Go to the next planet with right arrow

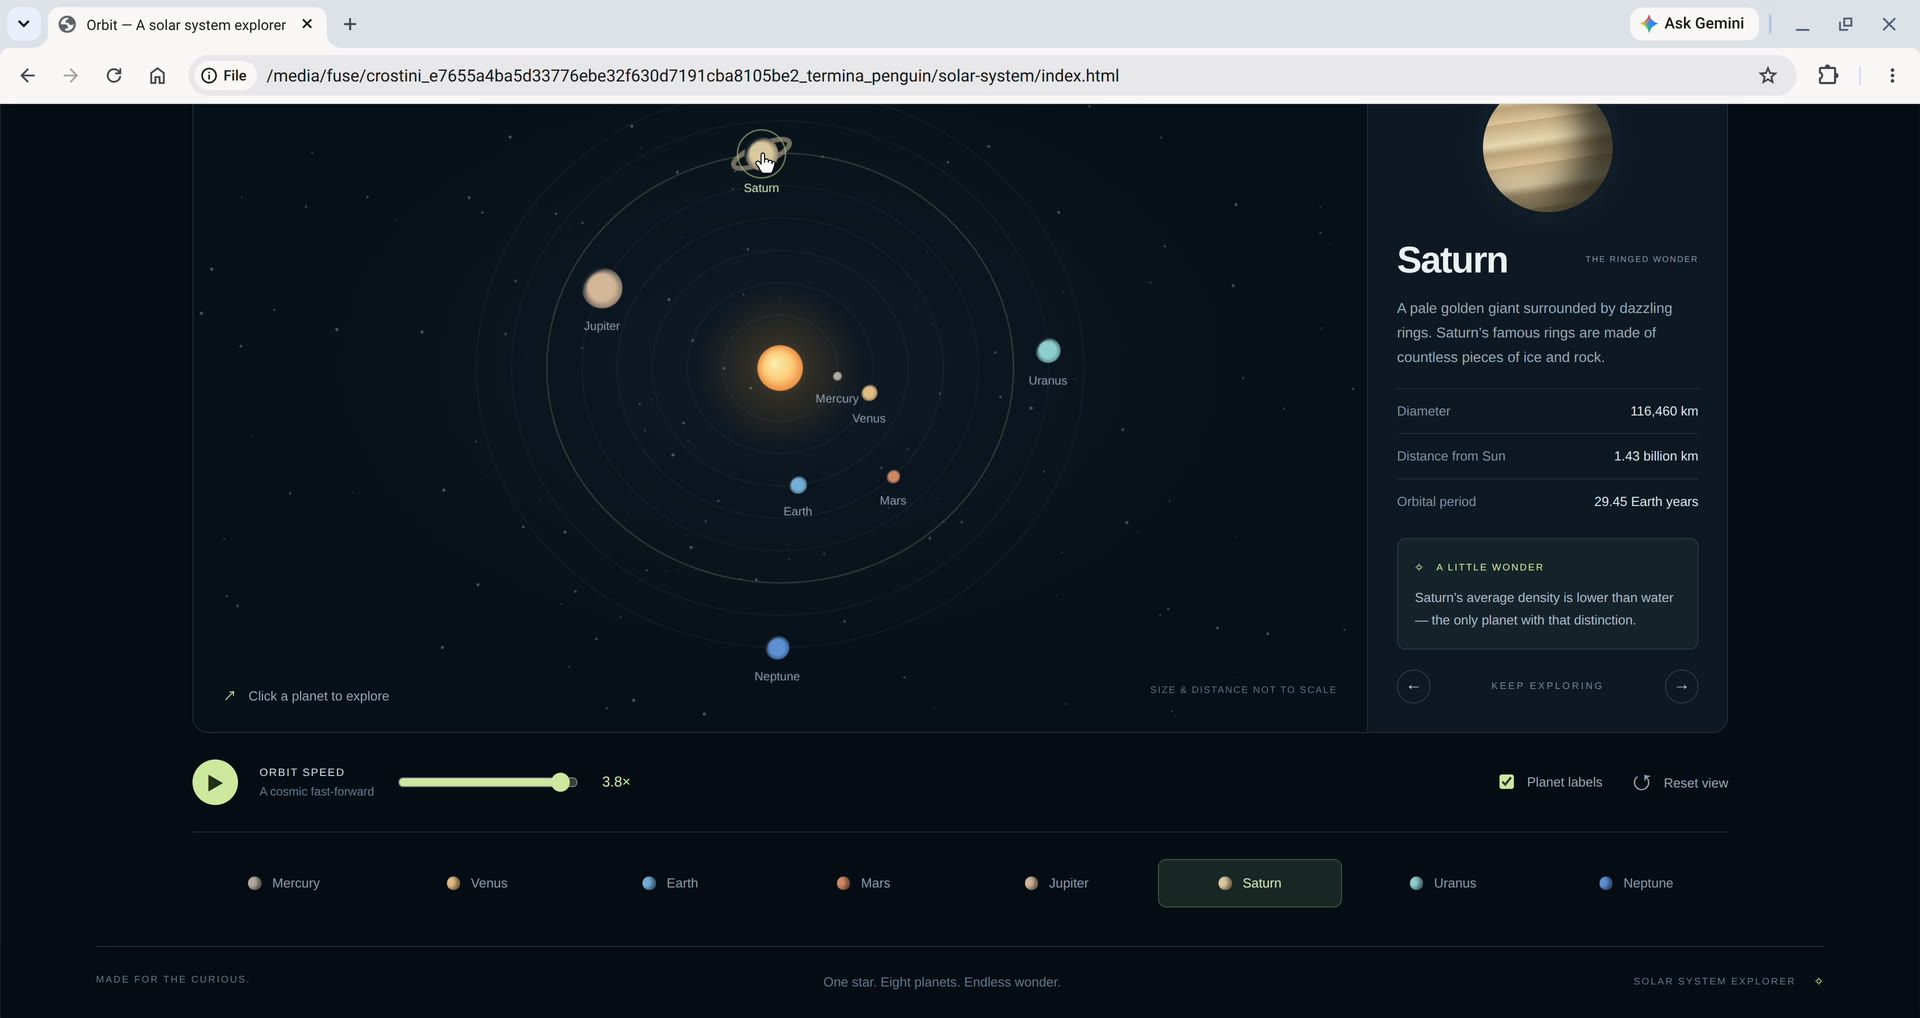(x=1681, y=686)
